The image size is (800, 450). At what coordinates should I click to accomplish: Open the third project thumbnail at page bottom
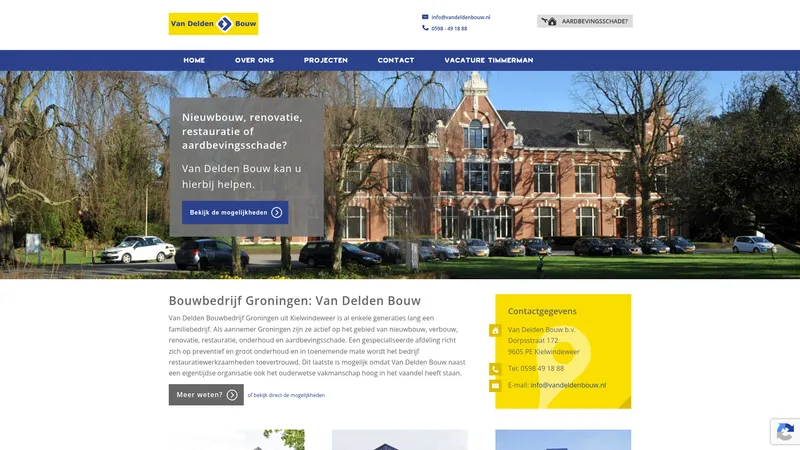(563, 440)
